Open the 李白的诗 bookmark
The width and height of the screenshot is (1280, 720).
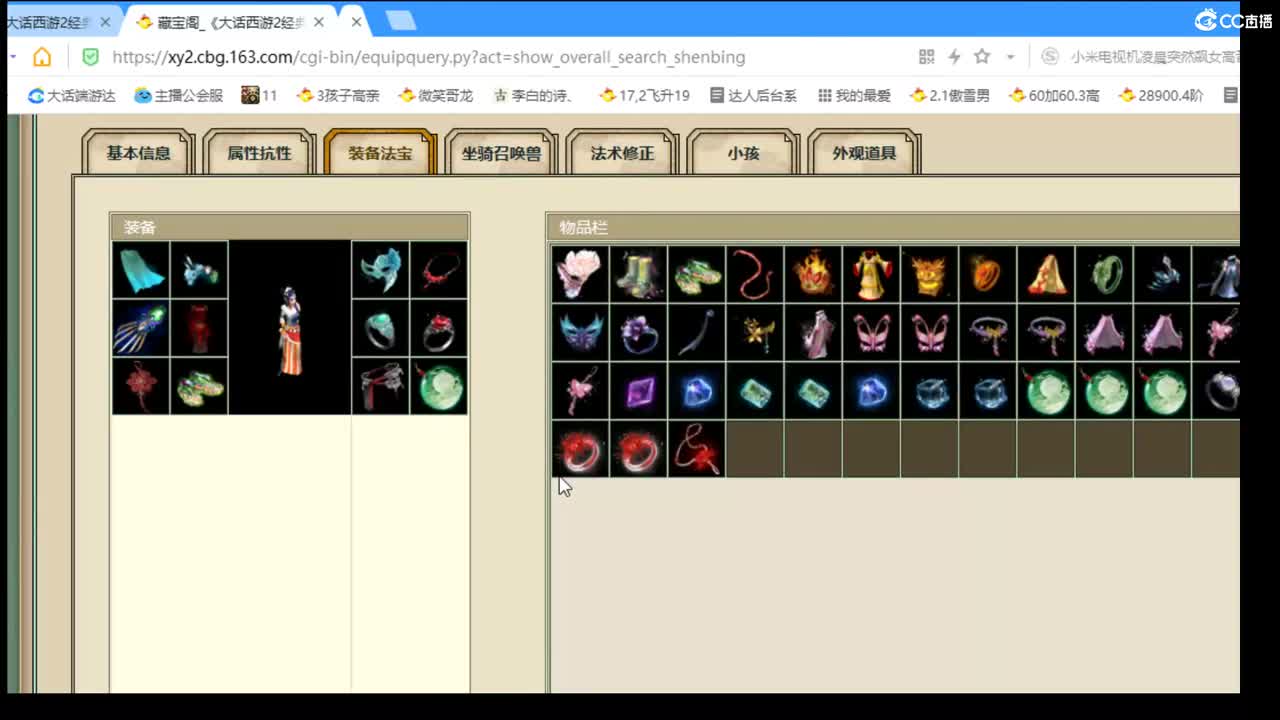[535, 96]
